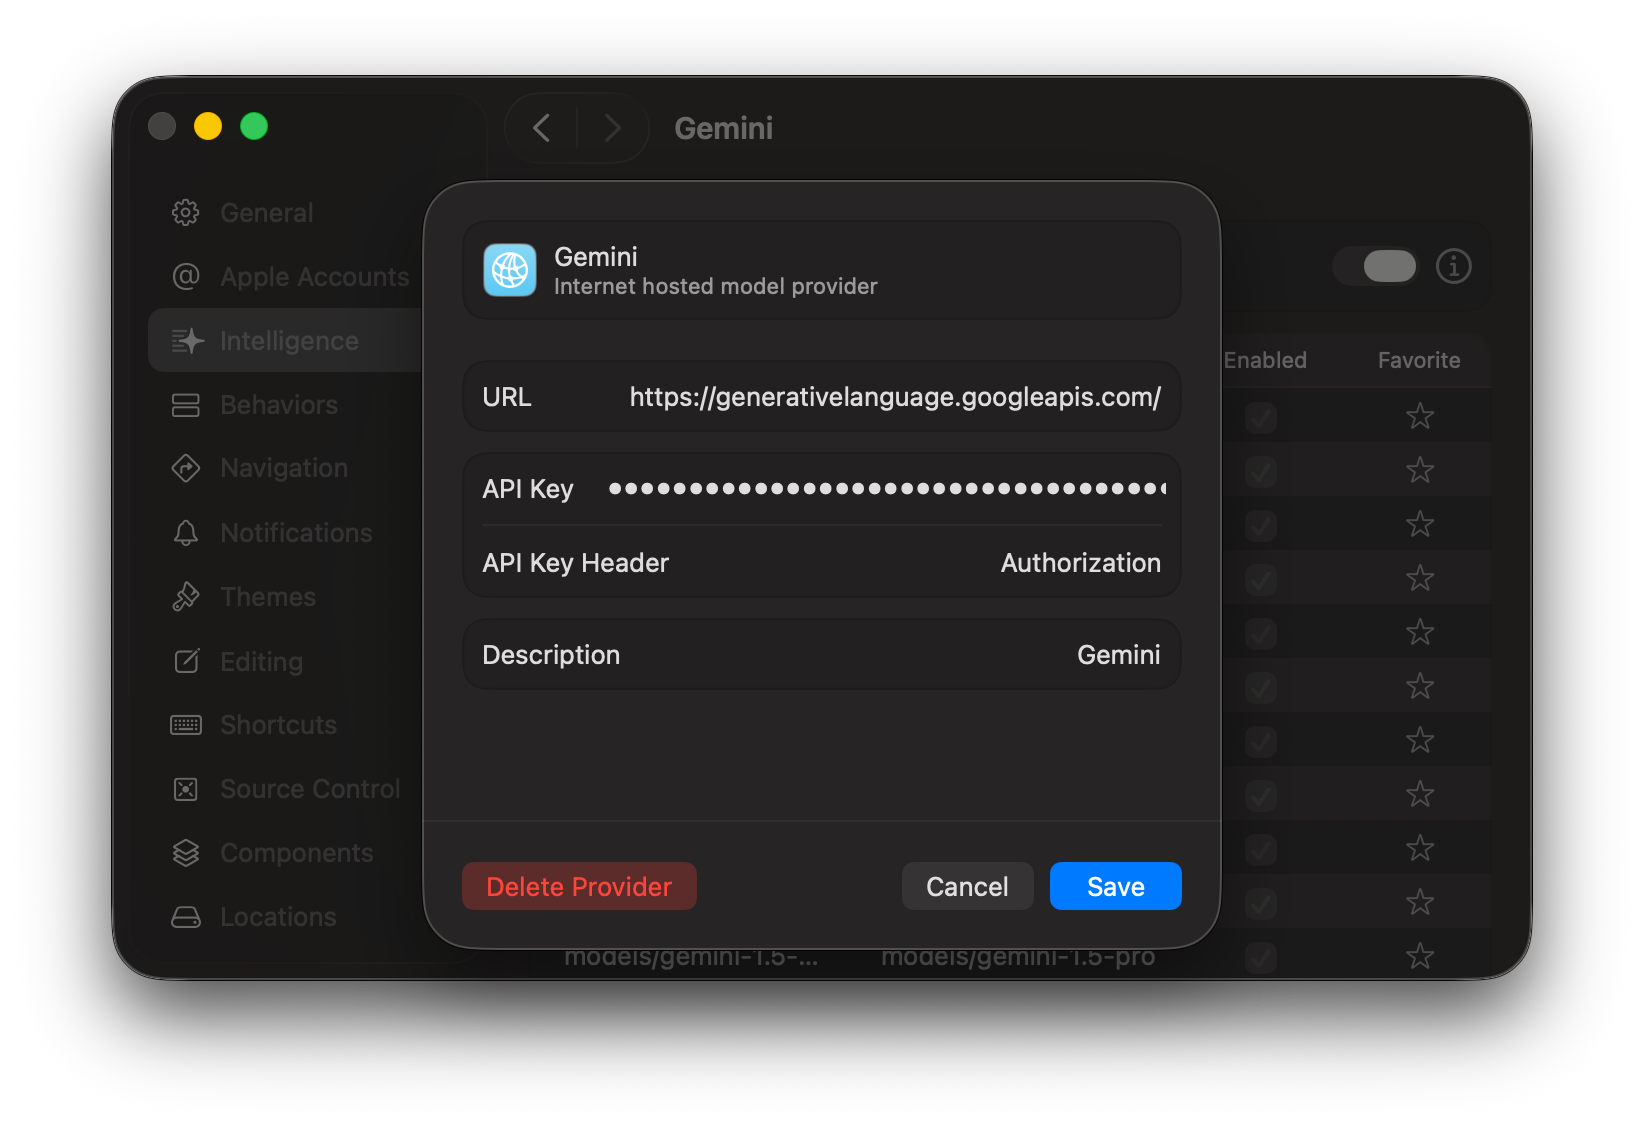The width and height of the screenshot is (1644, 1128).
Task: Click the back navigation chevron
Action: click(541, 128)
